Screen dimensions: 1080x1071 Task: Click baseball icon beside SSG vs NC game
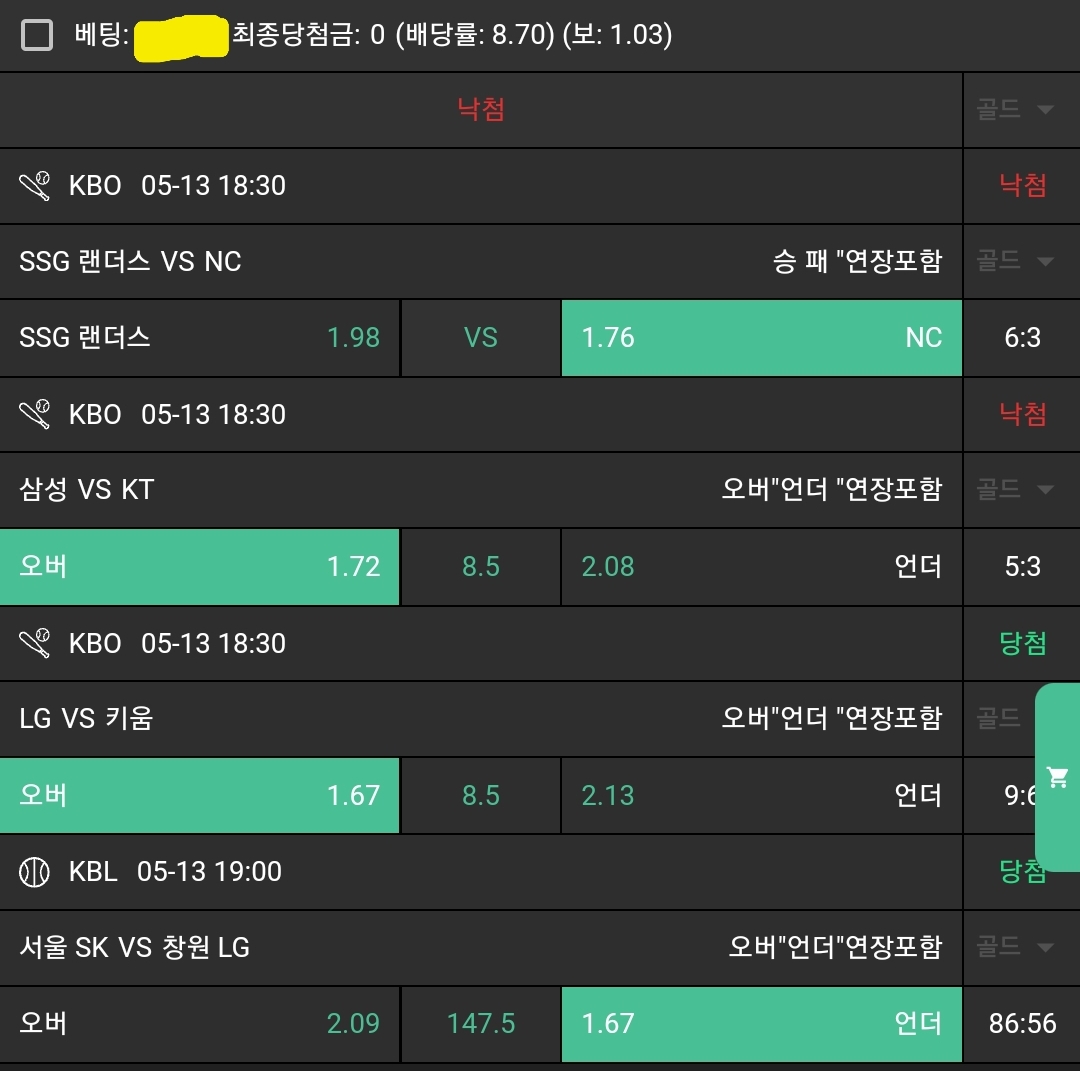click(35, 186)
